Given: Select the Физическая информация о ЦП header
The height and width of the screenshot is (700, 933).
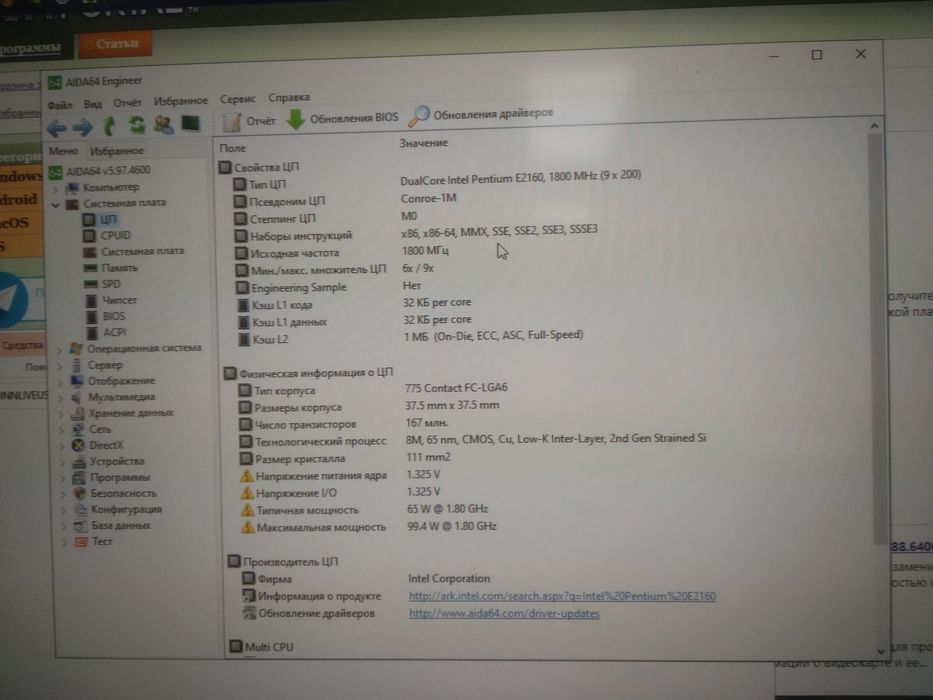Looking at the screenshot, I should [x=308, y=373].
